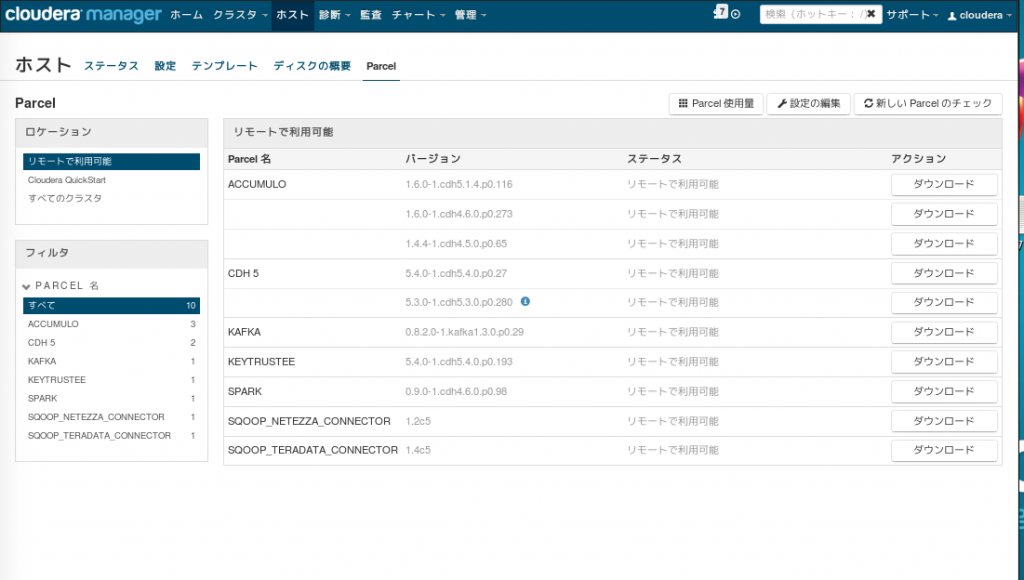Select すべてのクラスタ location
1024x580 pixels.
pos(65,198)
